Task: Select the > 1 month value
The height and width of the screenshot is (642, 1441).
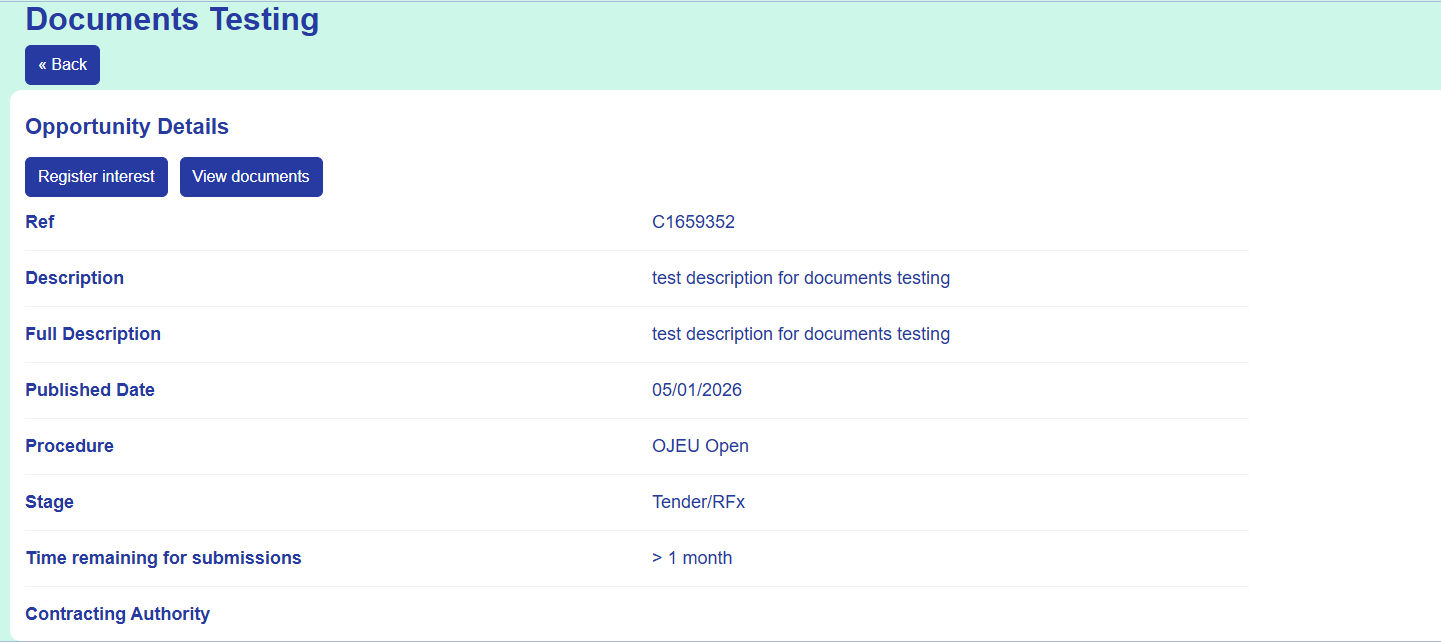Action: tap(692, 558)
